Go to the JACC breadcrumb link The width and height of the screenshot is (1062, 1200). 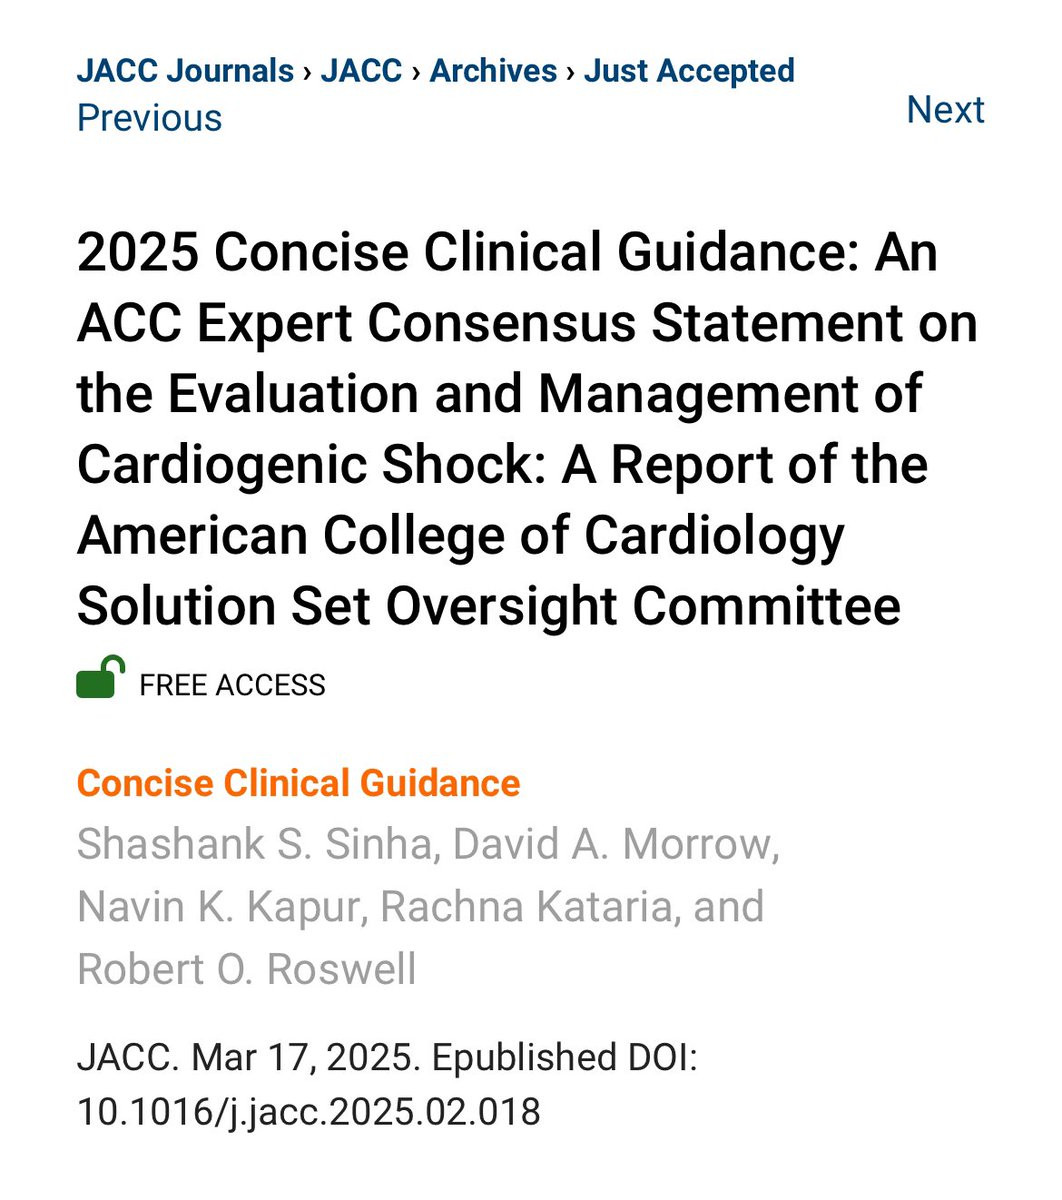[x=361, y=71]
